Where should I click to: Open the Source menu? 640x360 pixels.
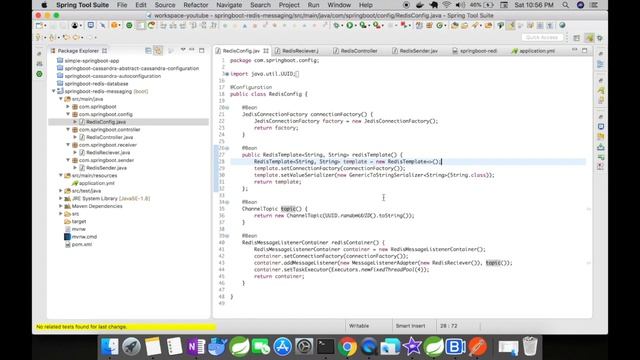pos(165,5)
